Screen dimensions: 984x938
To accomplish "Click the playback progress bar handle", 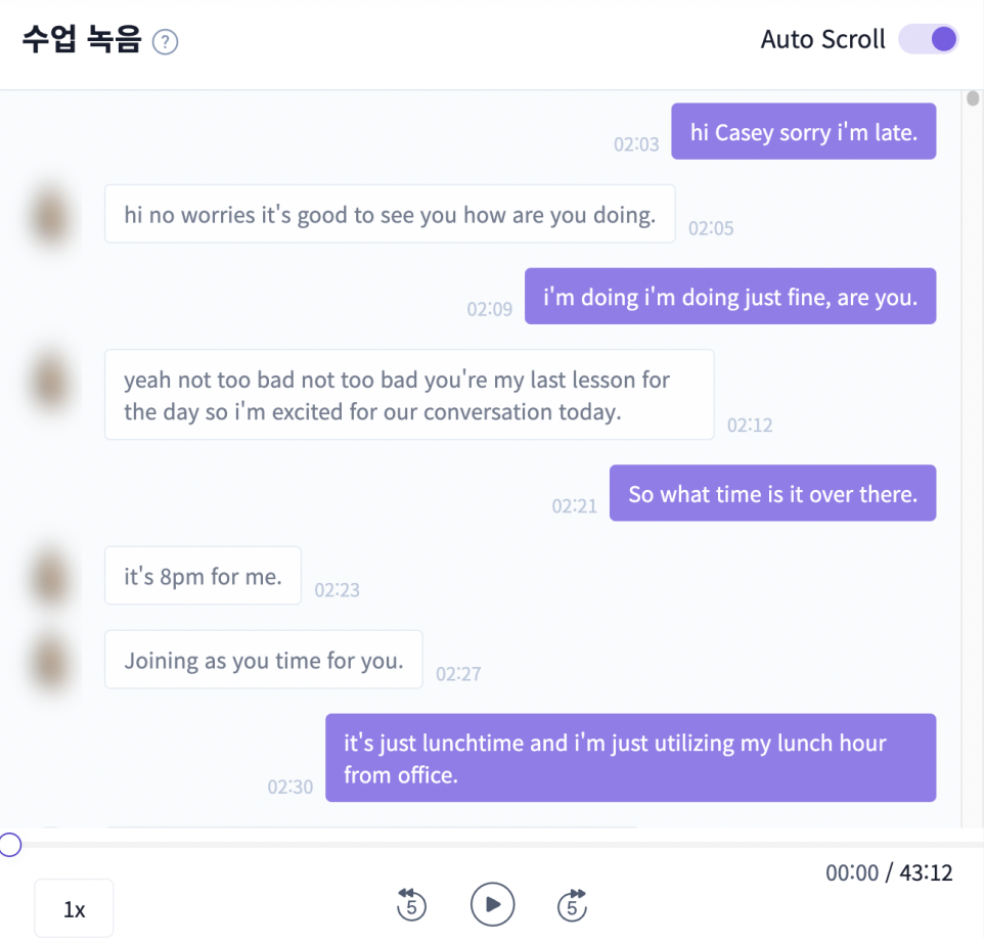I will (x=10, y=845).
